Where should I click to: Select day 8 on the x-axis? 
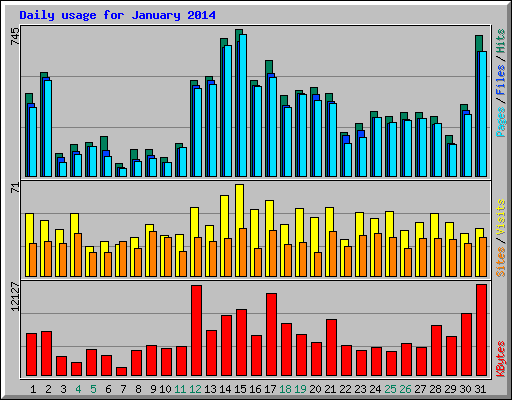138,389
